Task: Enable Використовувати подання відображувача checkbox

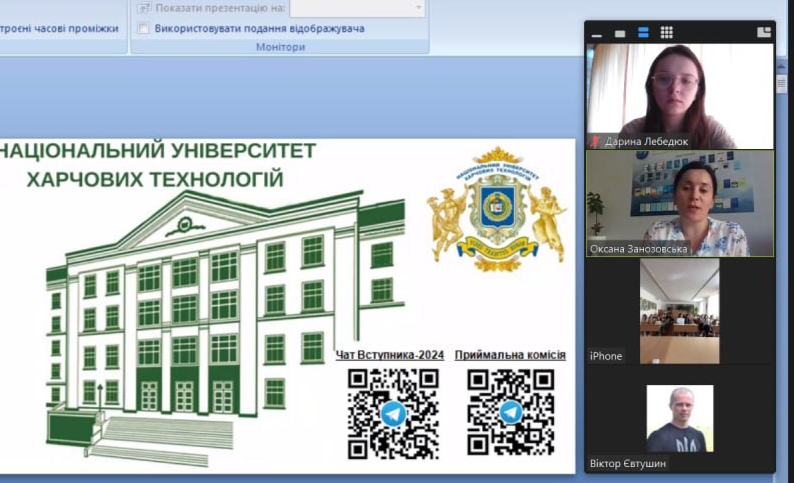Action: pos(143,28)
